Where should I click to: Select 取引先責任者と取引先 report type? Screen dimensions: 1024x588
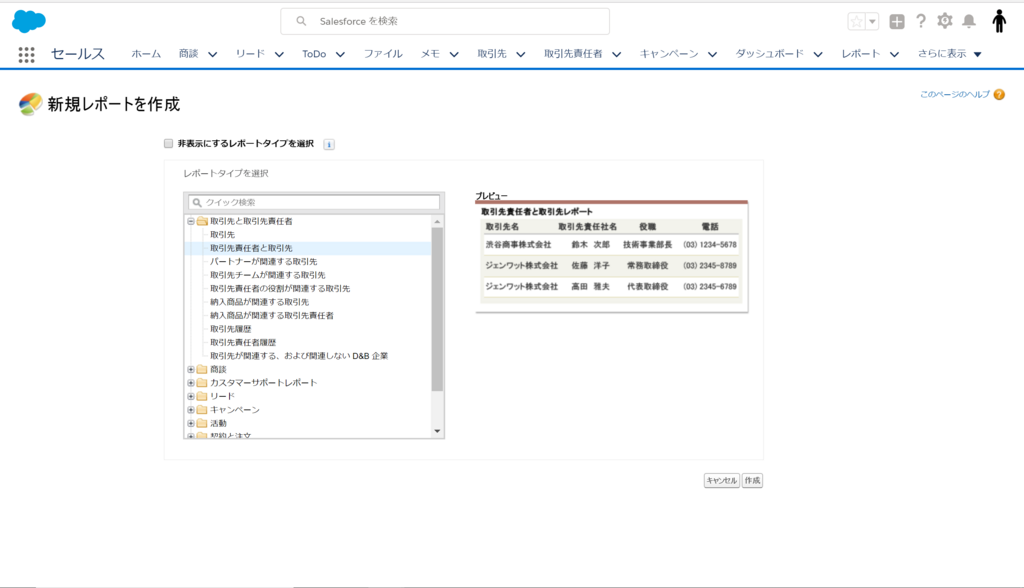click(x=251, y=248)
